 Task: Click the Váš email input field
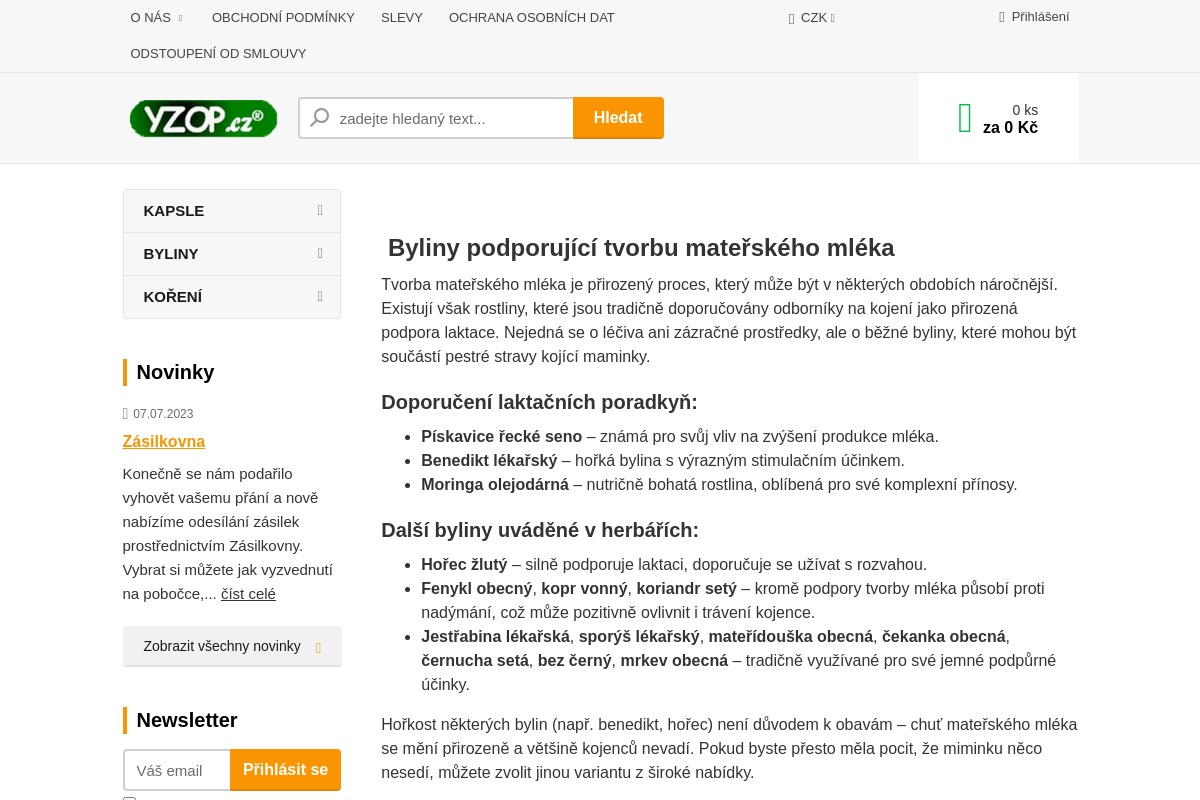click(177, 770)
